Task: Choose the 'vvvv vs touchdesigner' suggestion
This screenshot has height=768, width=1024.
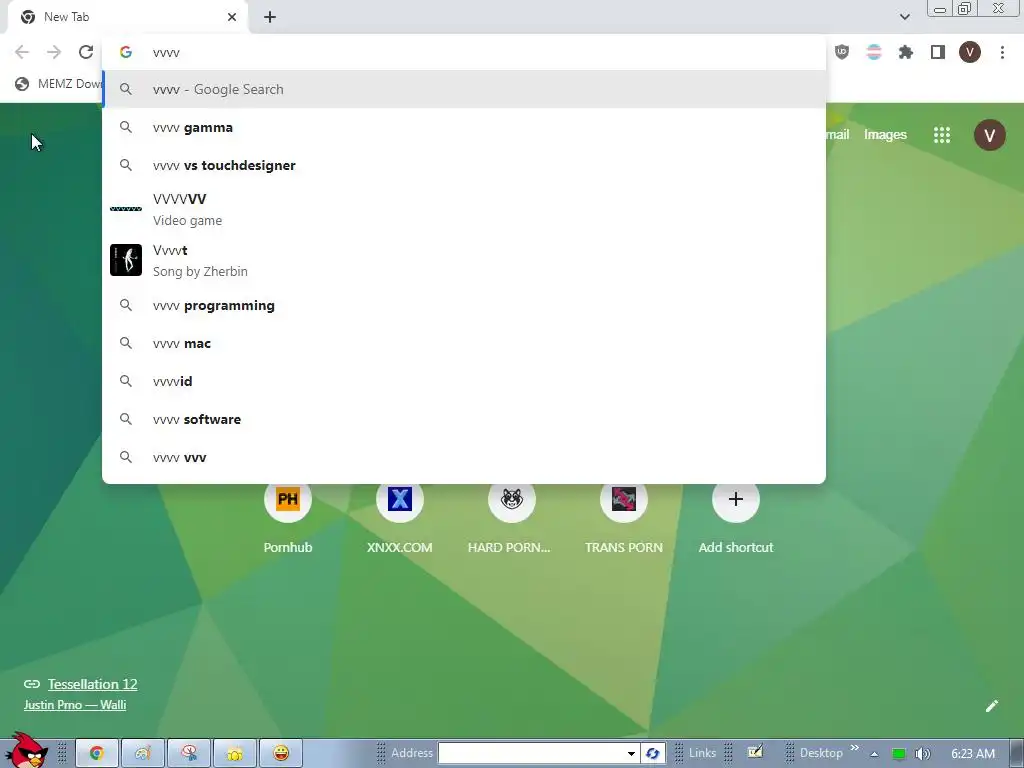Action: pos(464,165)
